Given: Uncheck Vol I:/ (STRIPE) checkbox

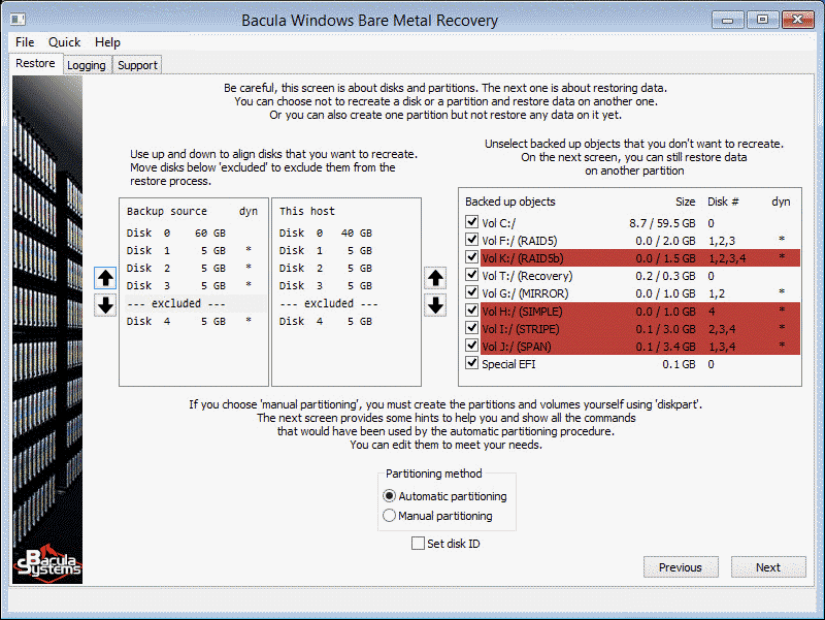Looking at the screenshot, I should pos(471,328).
